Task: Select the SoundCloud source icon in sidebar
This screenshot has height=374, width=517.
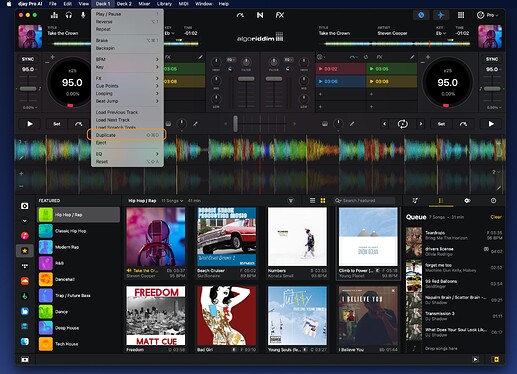Action: (25, 281)
